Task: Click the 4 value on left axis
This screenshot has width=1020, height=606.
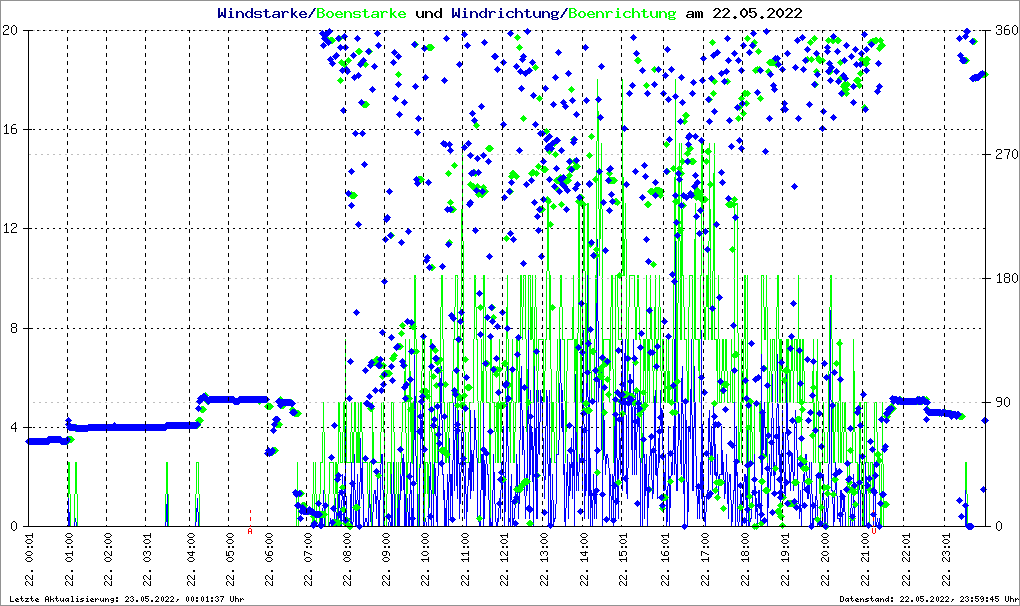Action: (14, 428)
